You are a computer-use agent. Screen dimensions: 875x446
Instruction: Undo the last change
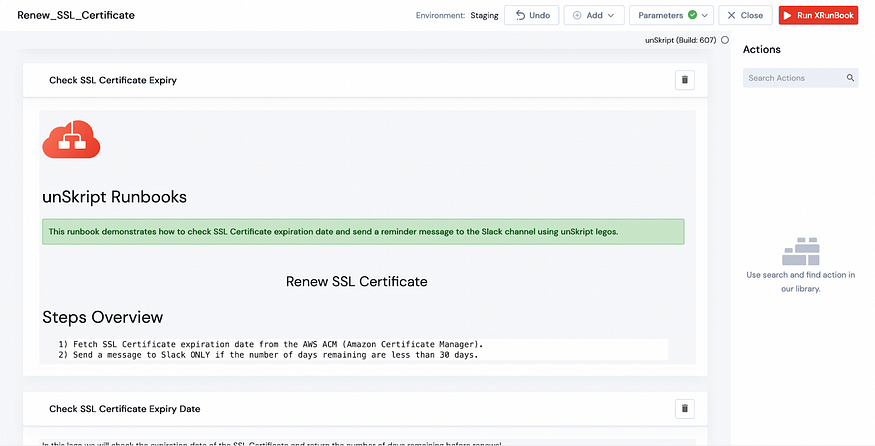click(532, 15)
